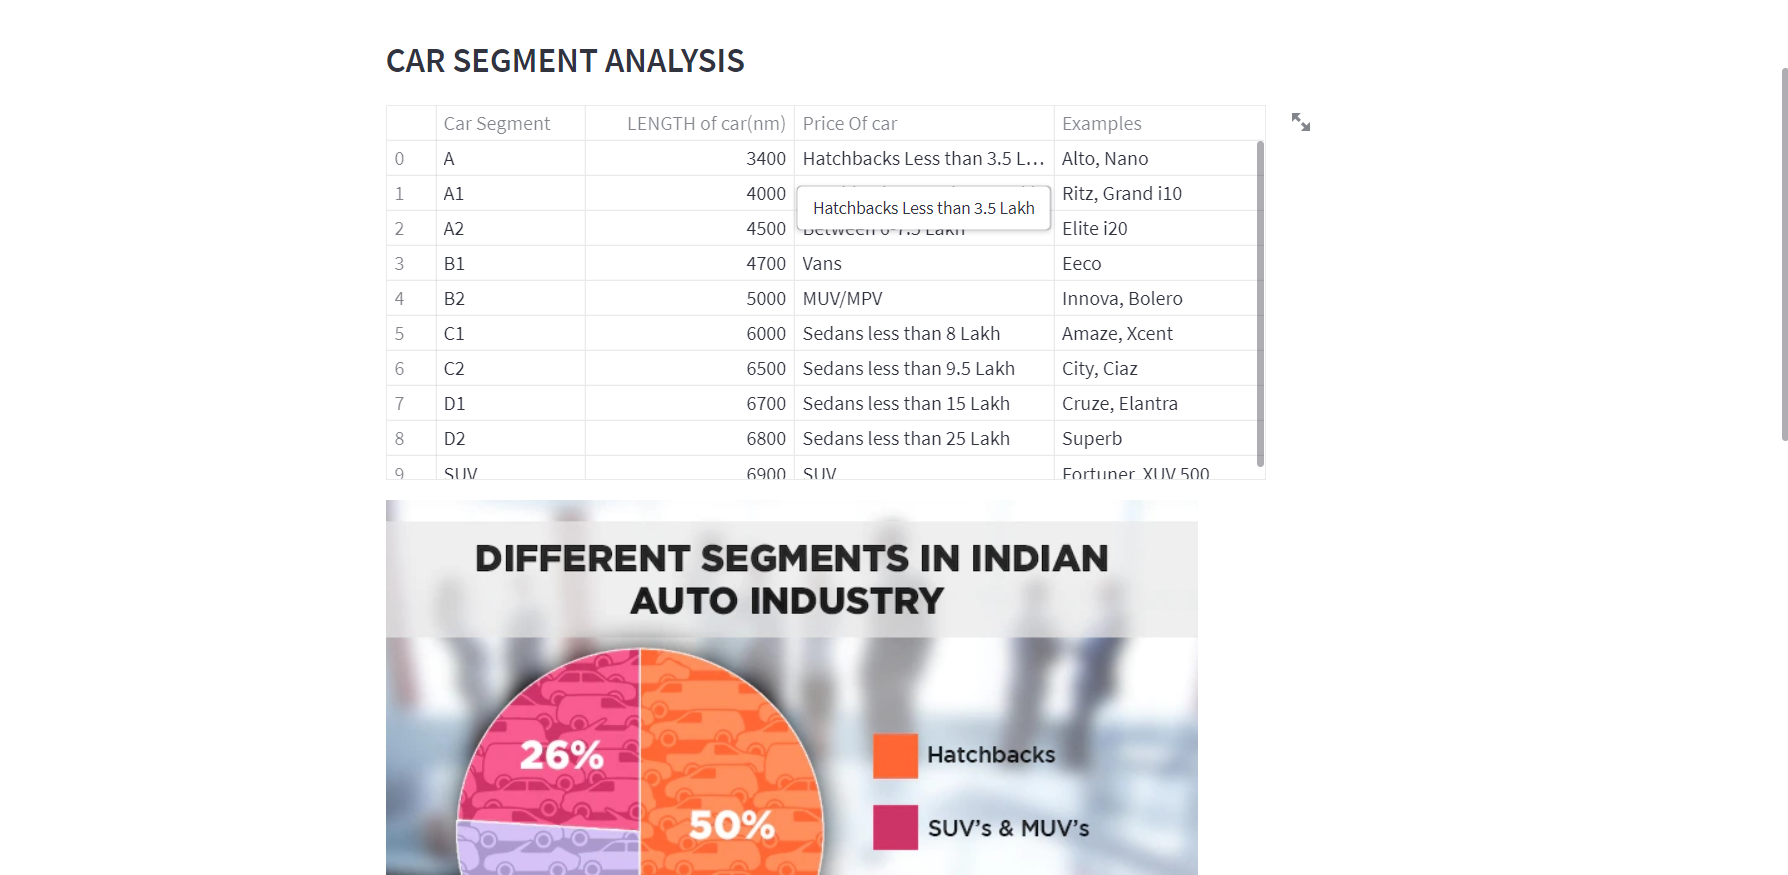The width and height of the screenshot is (1788, 875).
Task: Click 'Sedans less than 9.5 Lakh' cell
Action: click(924, 368)
